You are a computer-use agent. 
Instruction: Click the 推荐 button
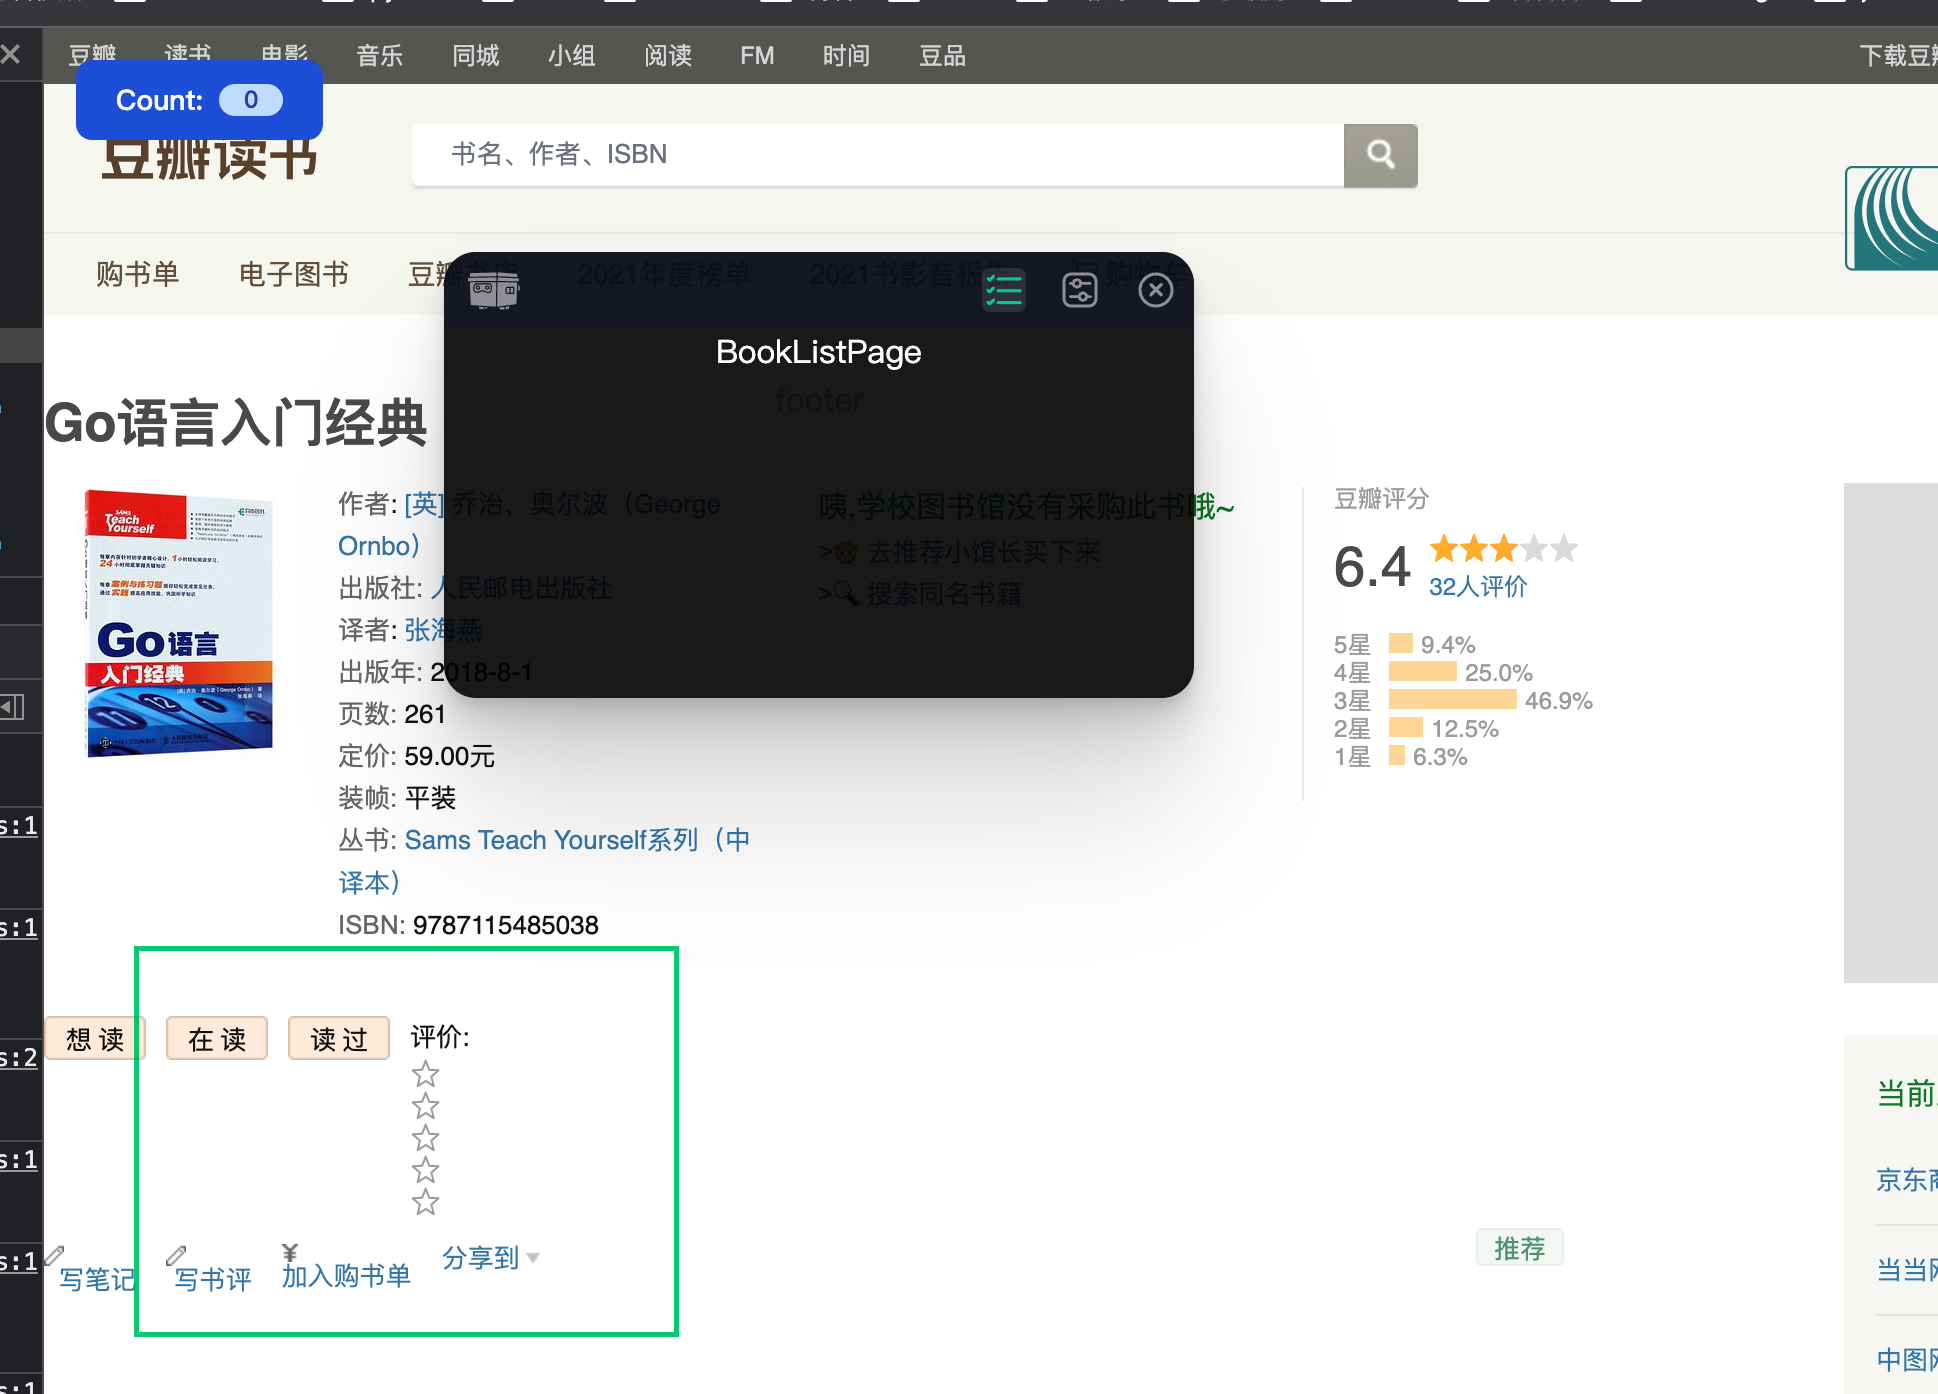(1519, 1247)
